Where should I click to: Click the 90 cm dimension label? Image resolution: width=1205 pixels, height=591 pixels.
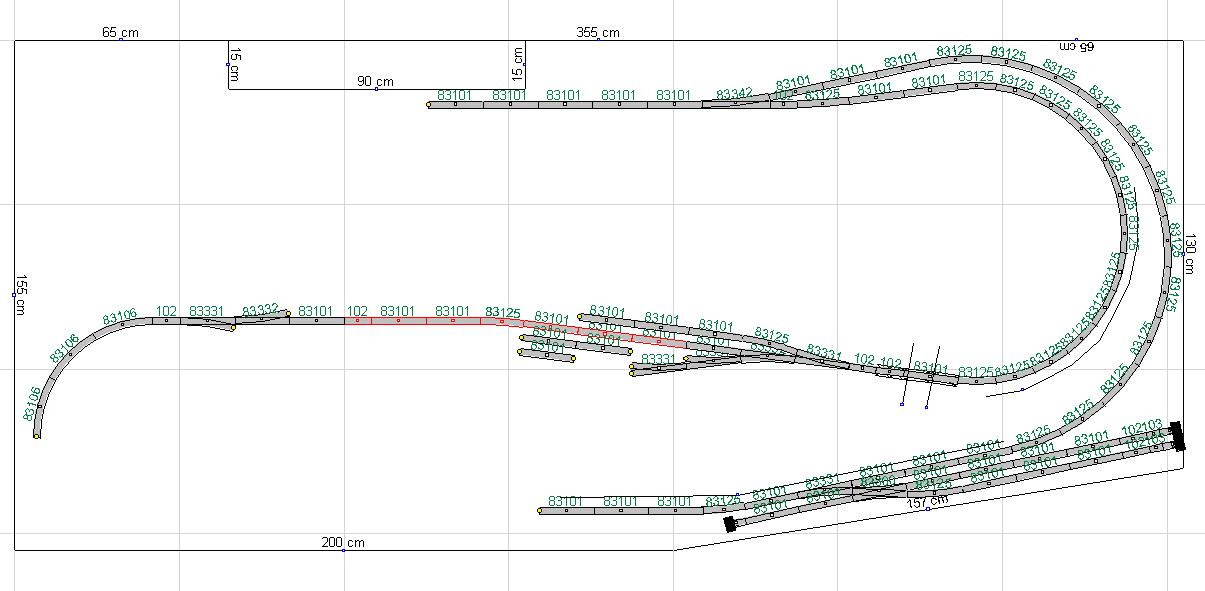[376, 81]
